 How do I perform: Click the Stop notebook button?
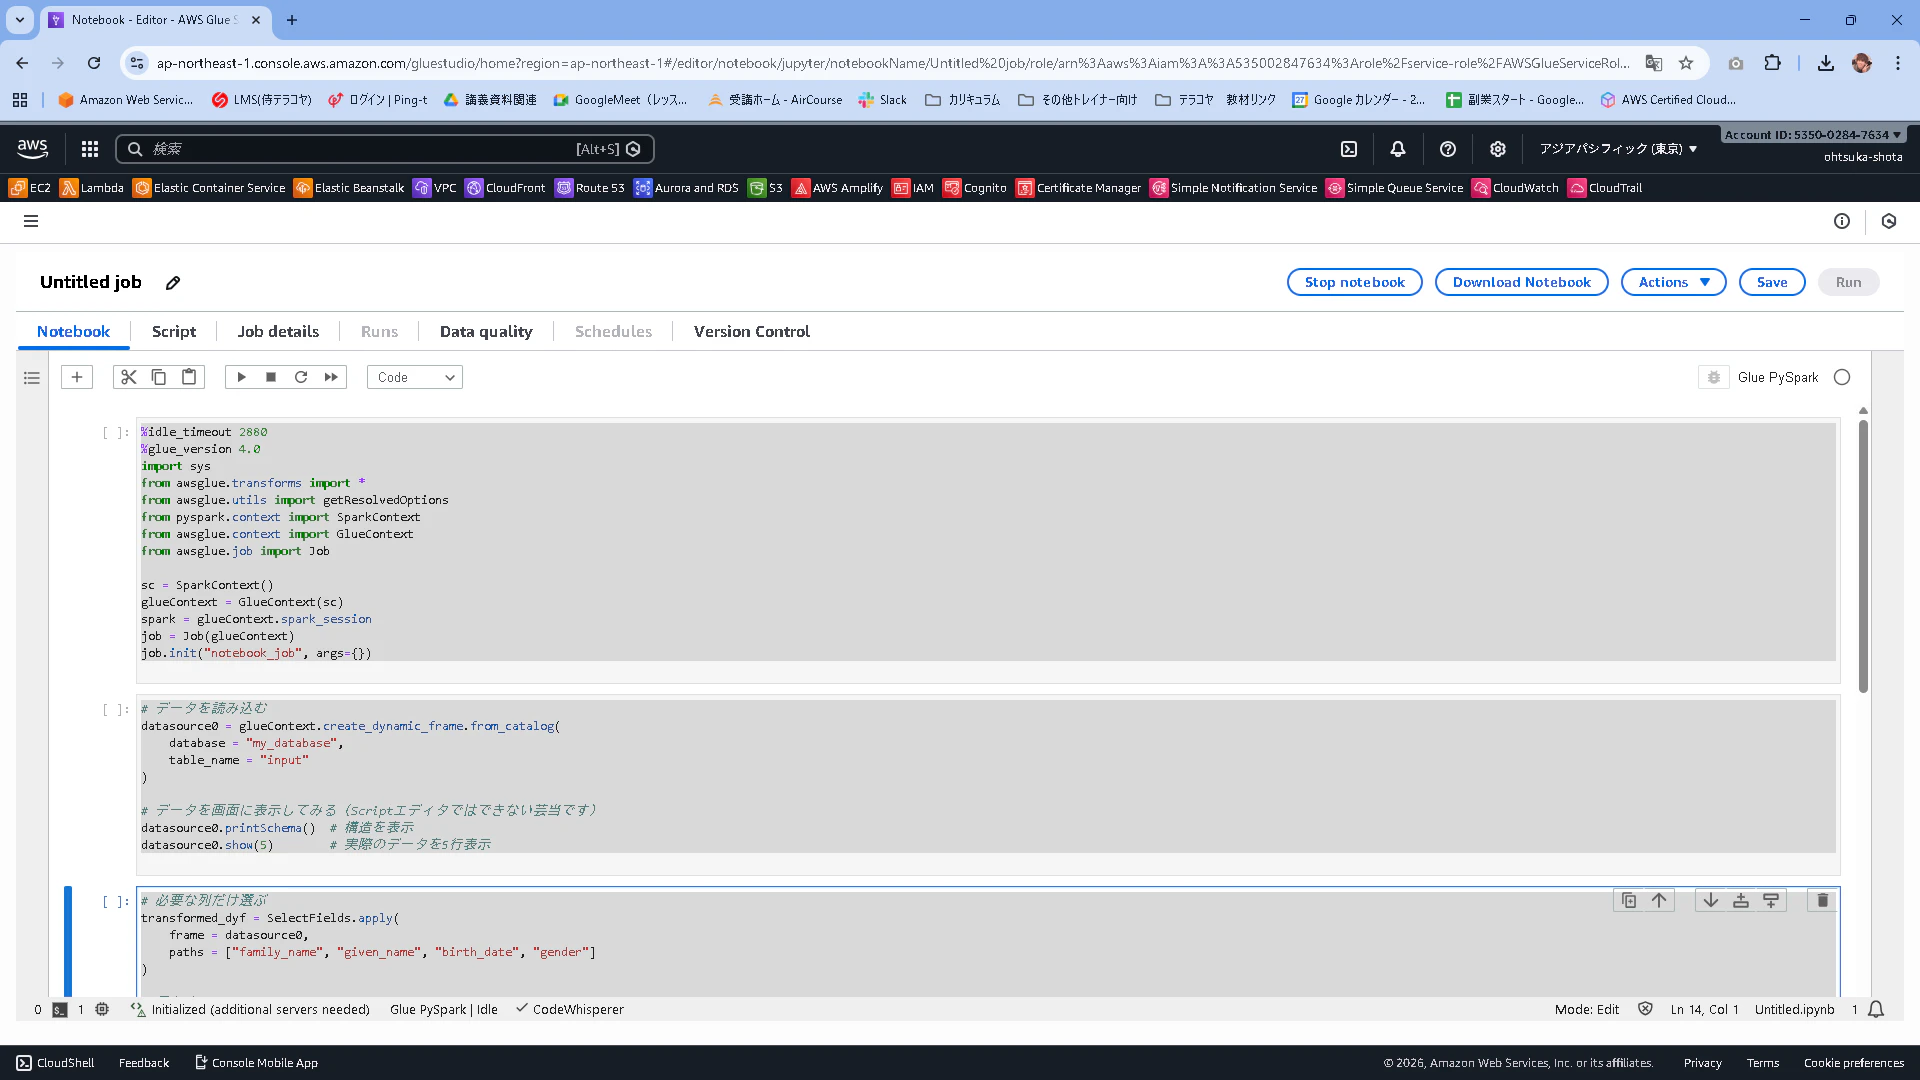click(1354, 282)
